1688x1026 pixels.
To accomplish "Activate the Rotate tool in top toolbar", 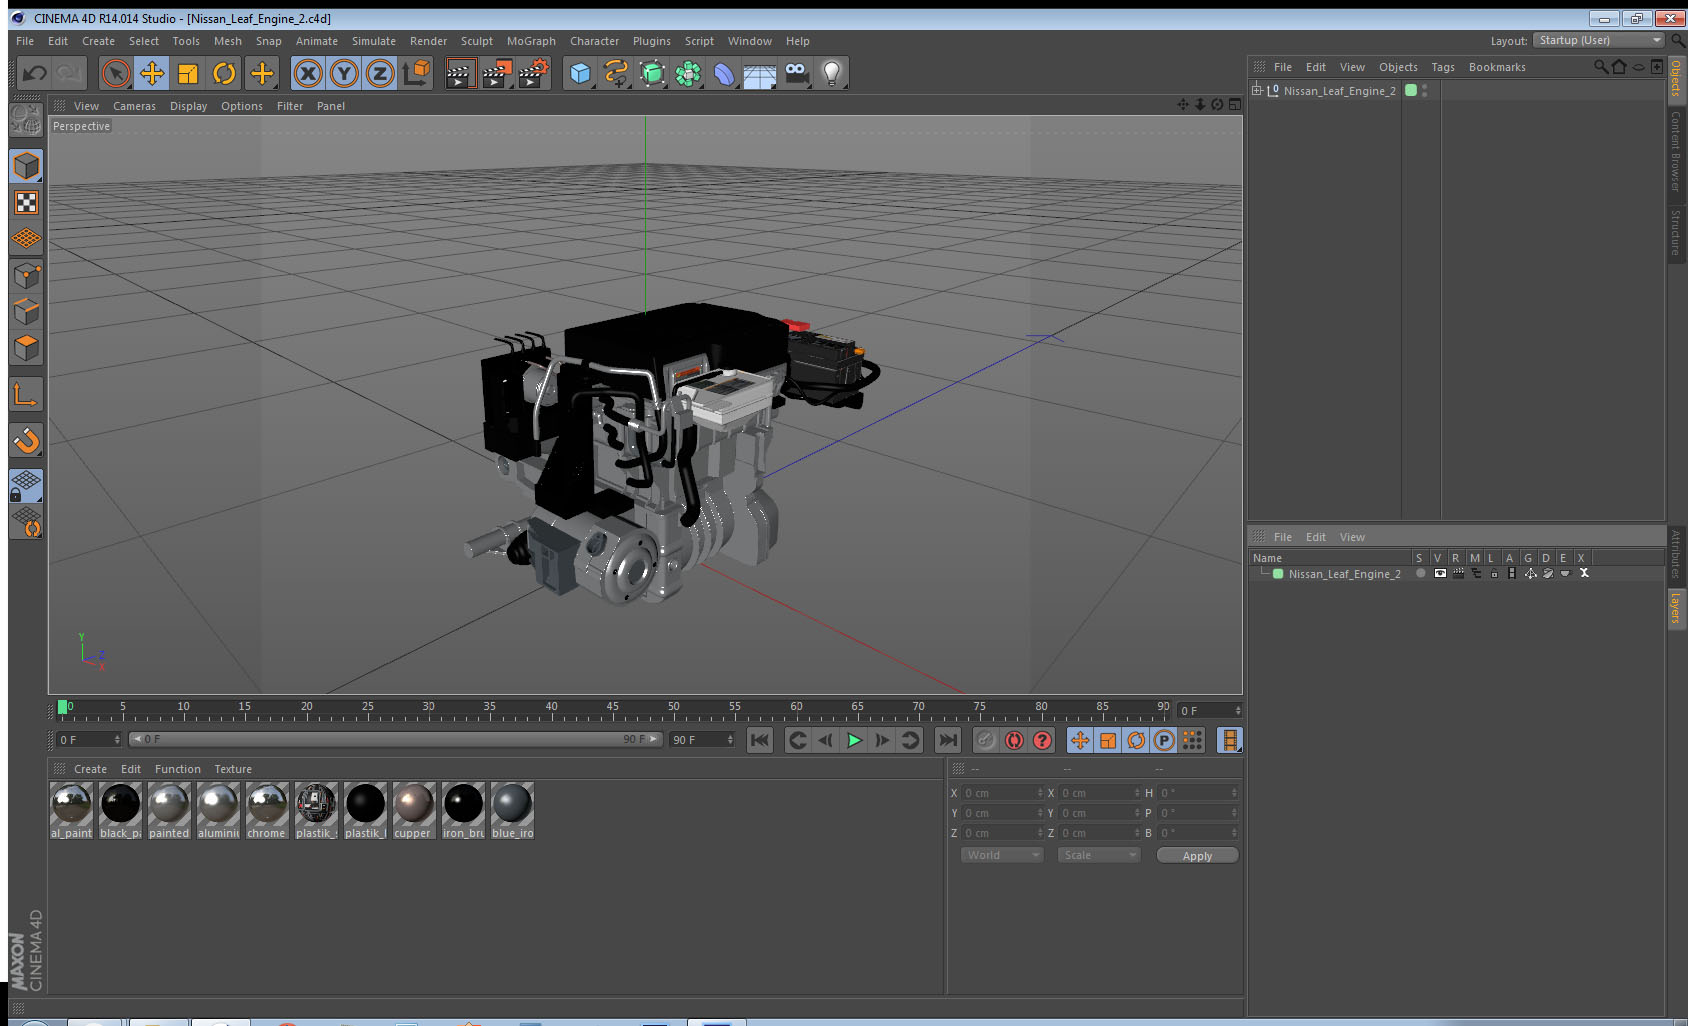I will click(224, 73).
